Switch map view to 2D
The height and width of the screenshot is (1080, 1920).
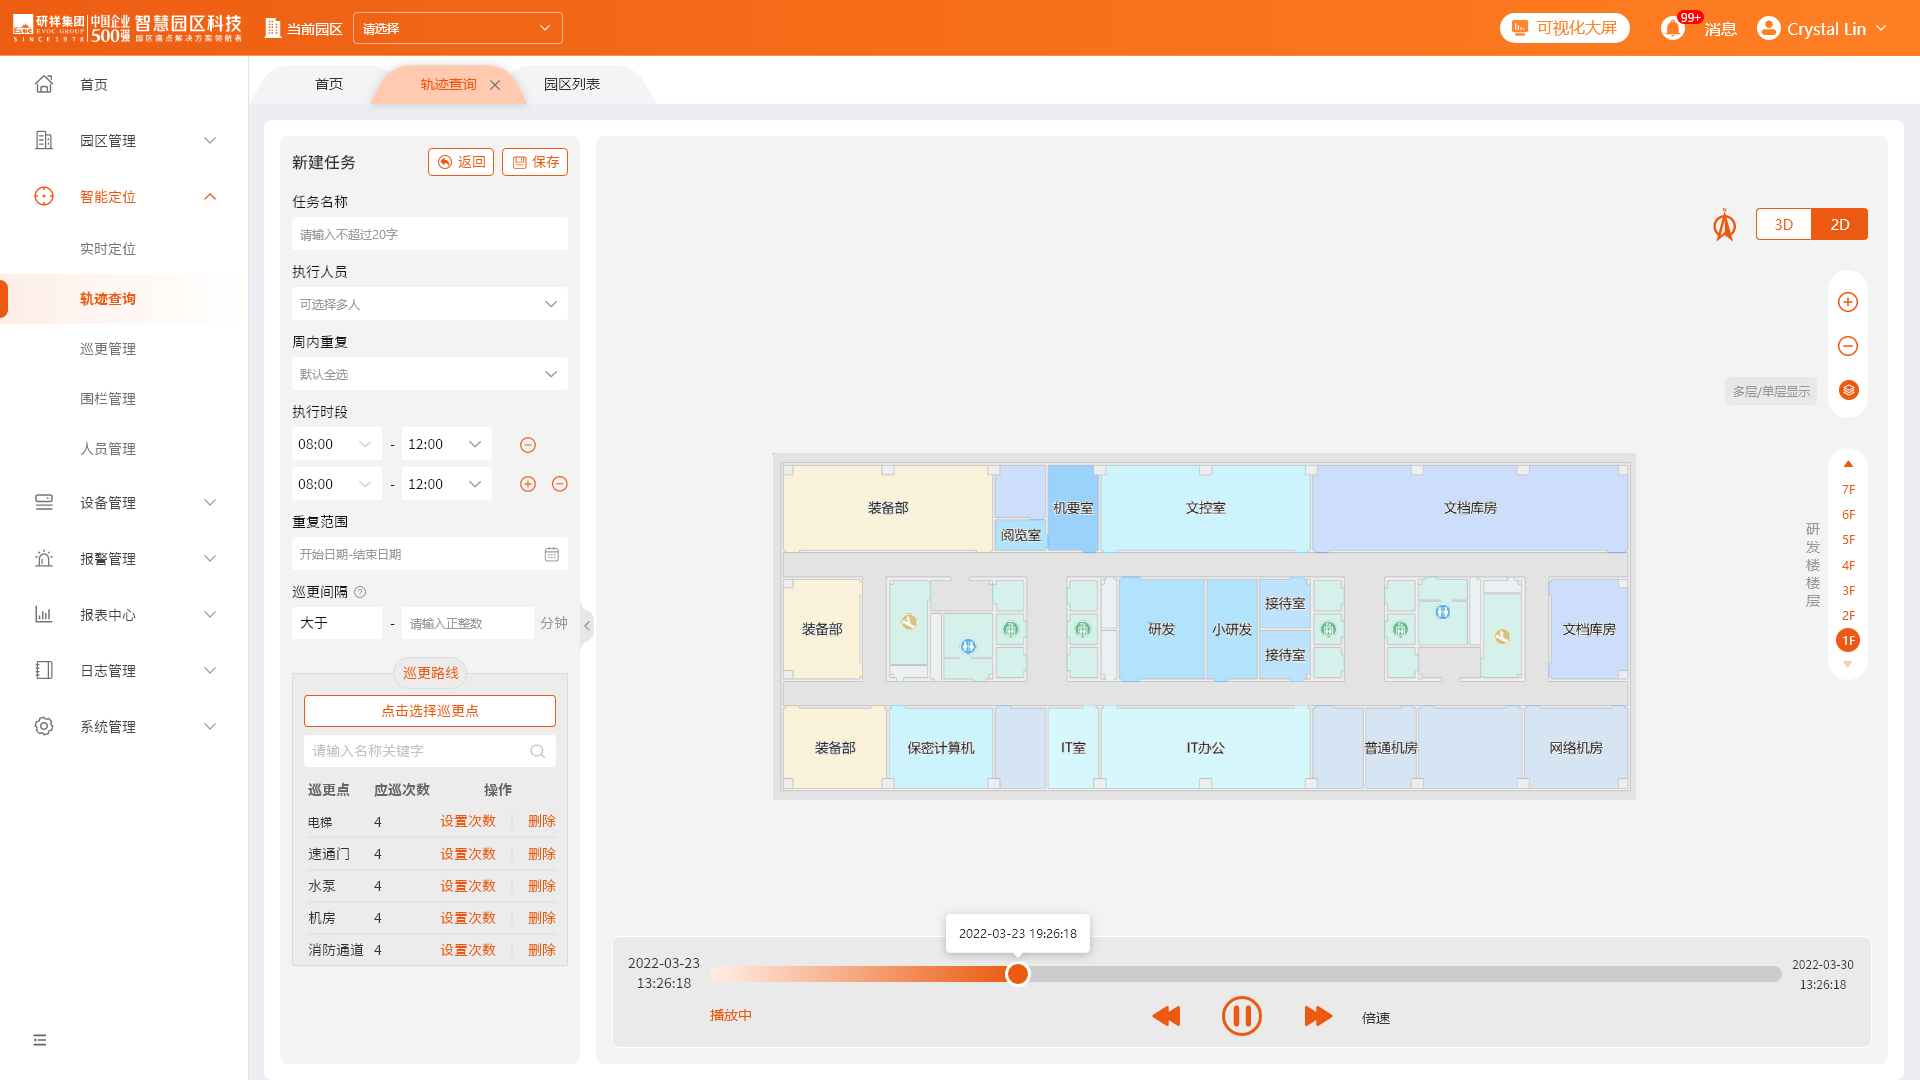(x=1839, y=224)
